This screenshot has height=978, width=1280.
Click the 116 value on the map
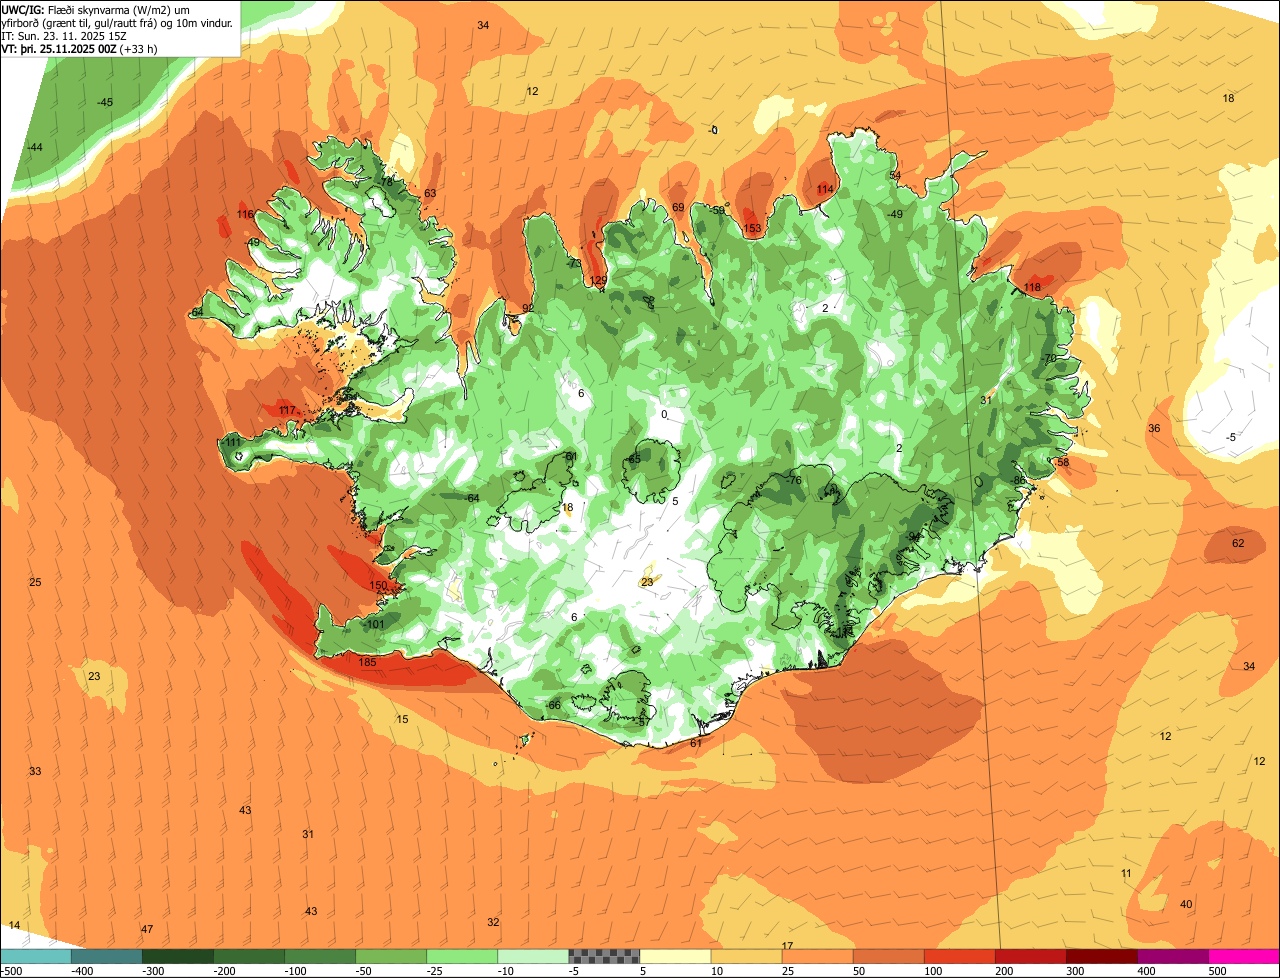pos(245,215)
